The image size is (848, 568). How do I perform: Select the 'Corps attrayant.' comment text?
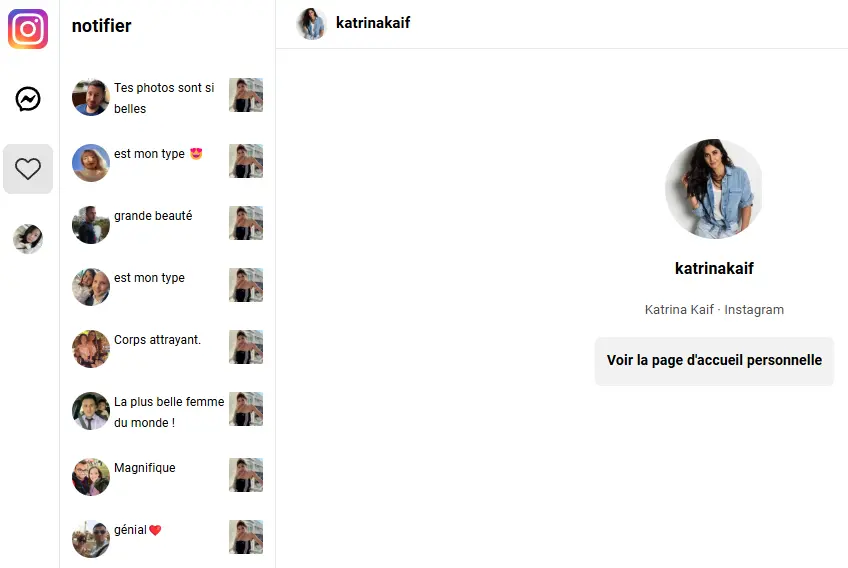coord(157,340)
